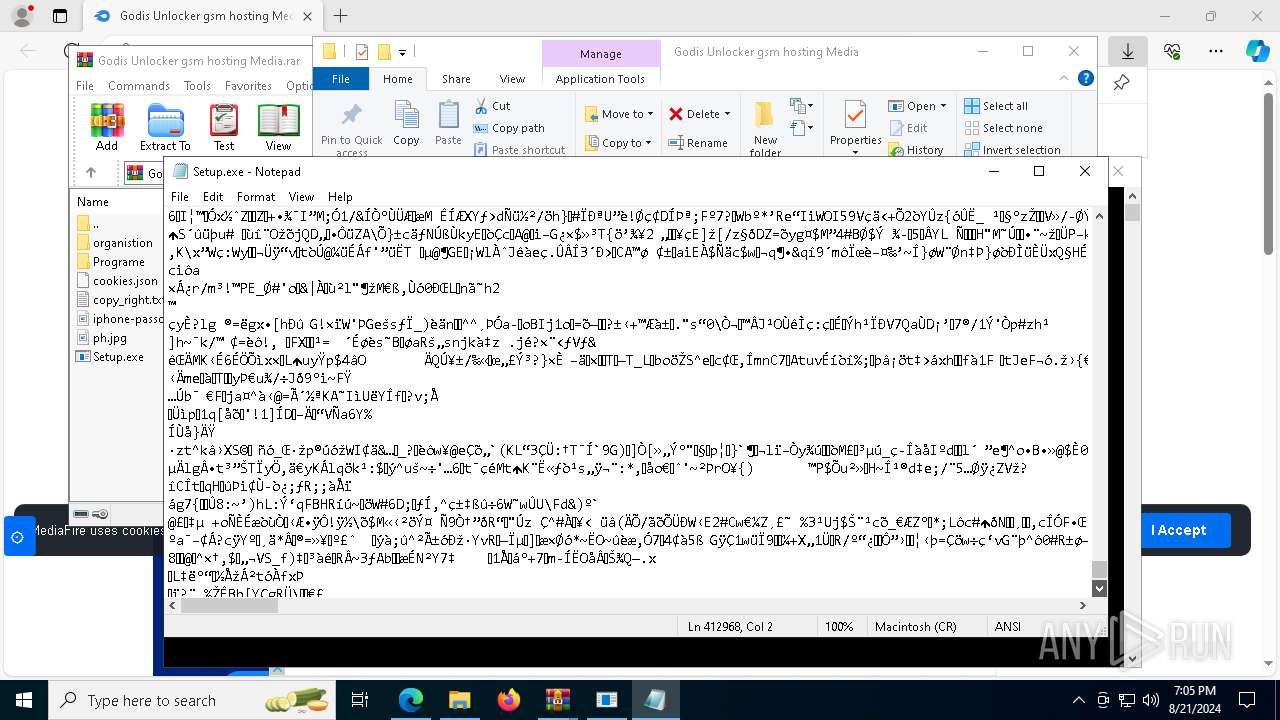Open File Explorer from taskbar
Screen dimensions: 1280x720
click(x=460, y=700)
